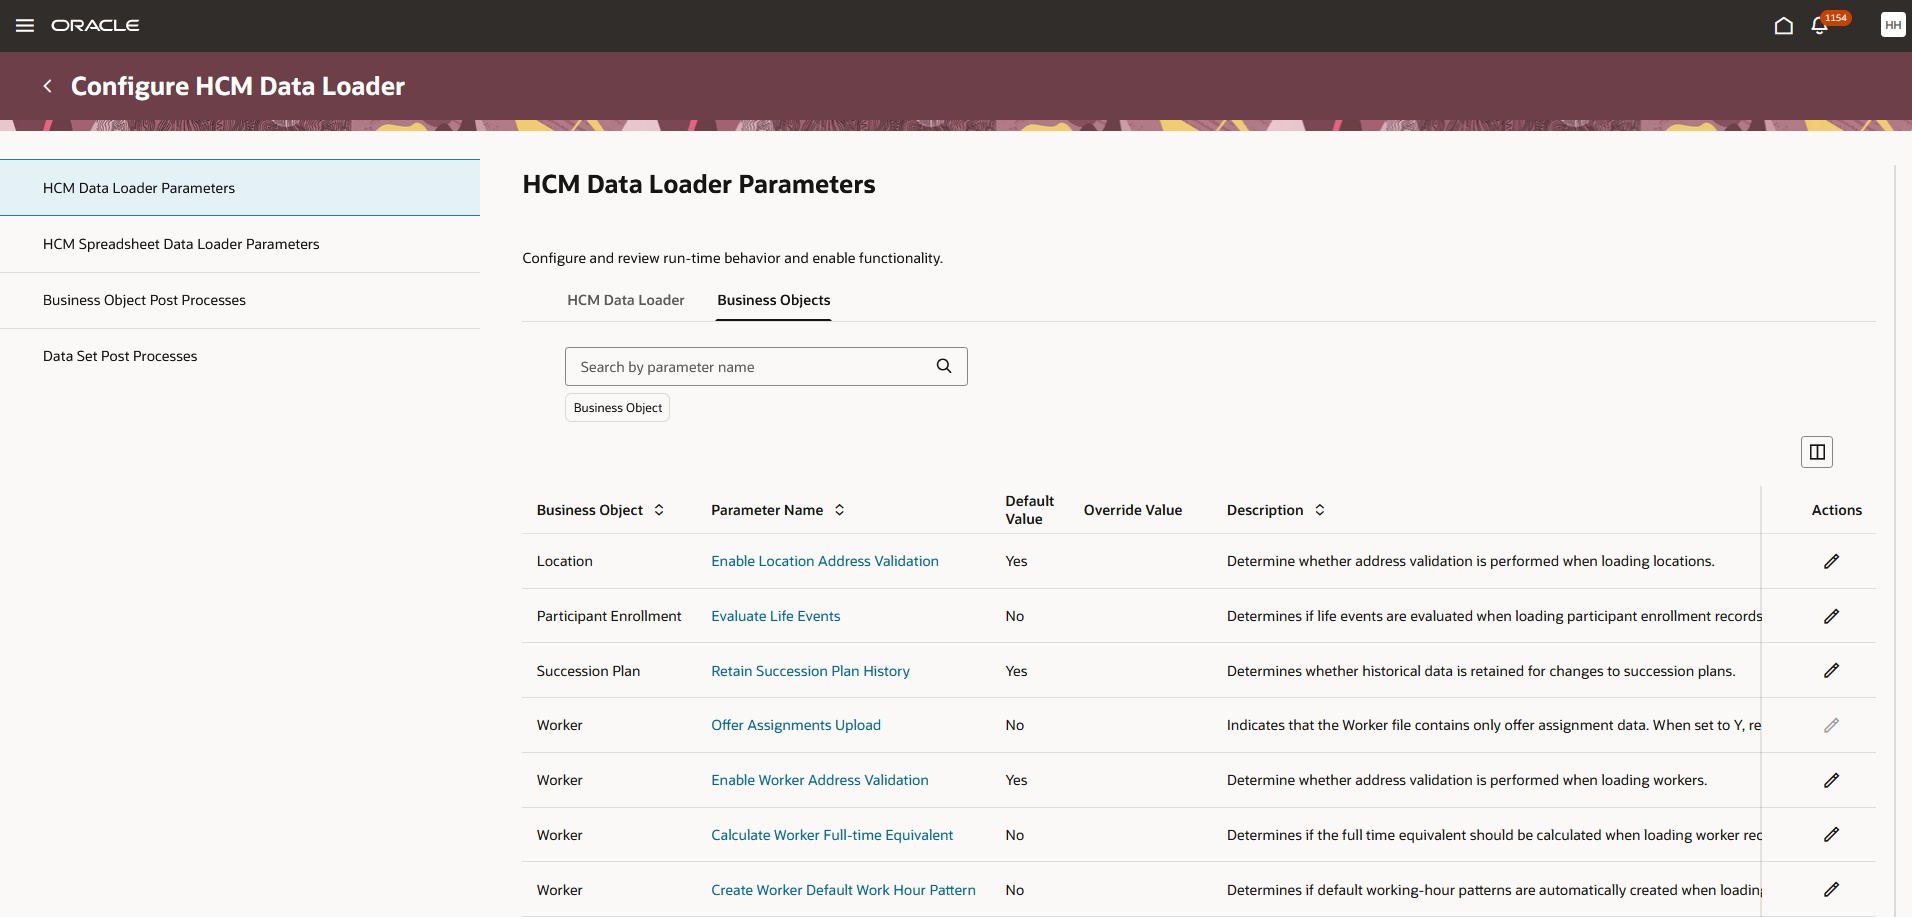Open the Business Object filter chip
Screen dimensions: 1912x917
(x=617, y=408)
